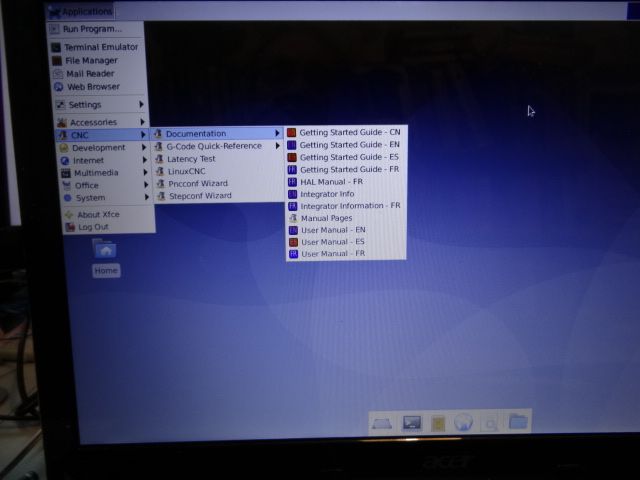640x480 pixels.
Task: Expand the Settings submenu arrow
Action: tap(141, 104)
